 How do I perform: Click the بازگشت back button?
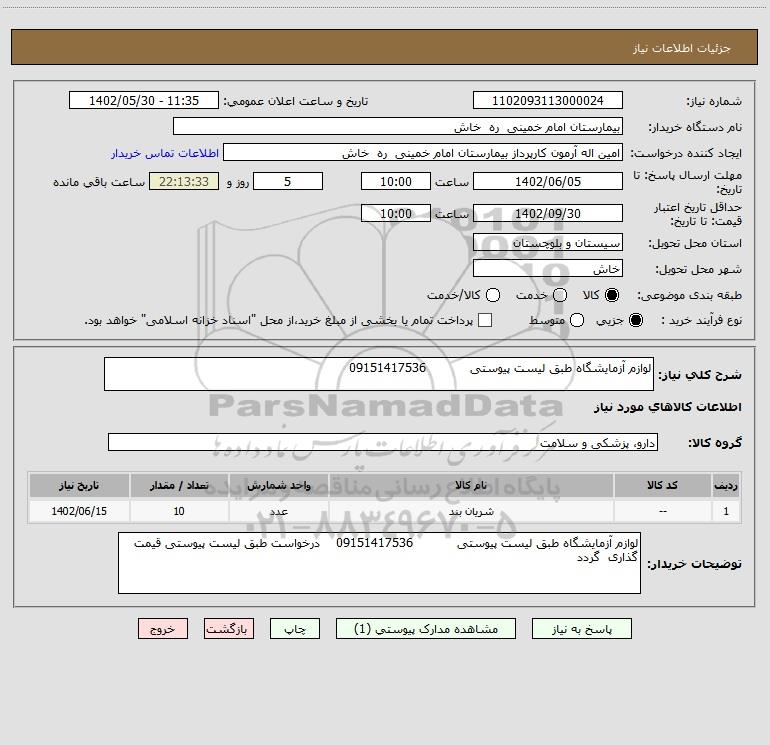click(229, 629)
